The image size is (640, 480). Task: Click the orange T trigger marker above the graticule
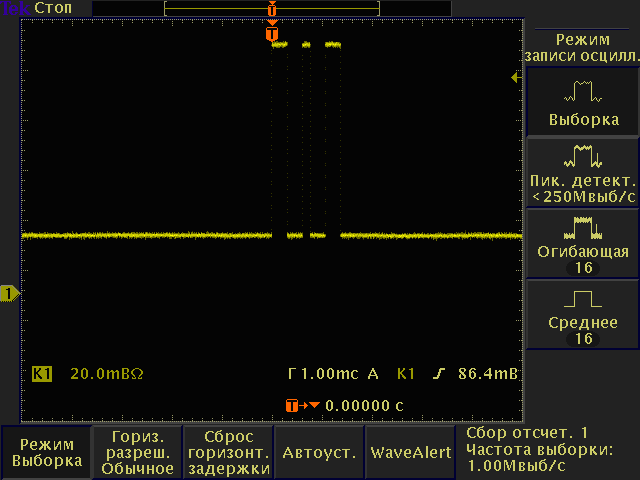(272, 34)
